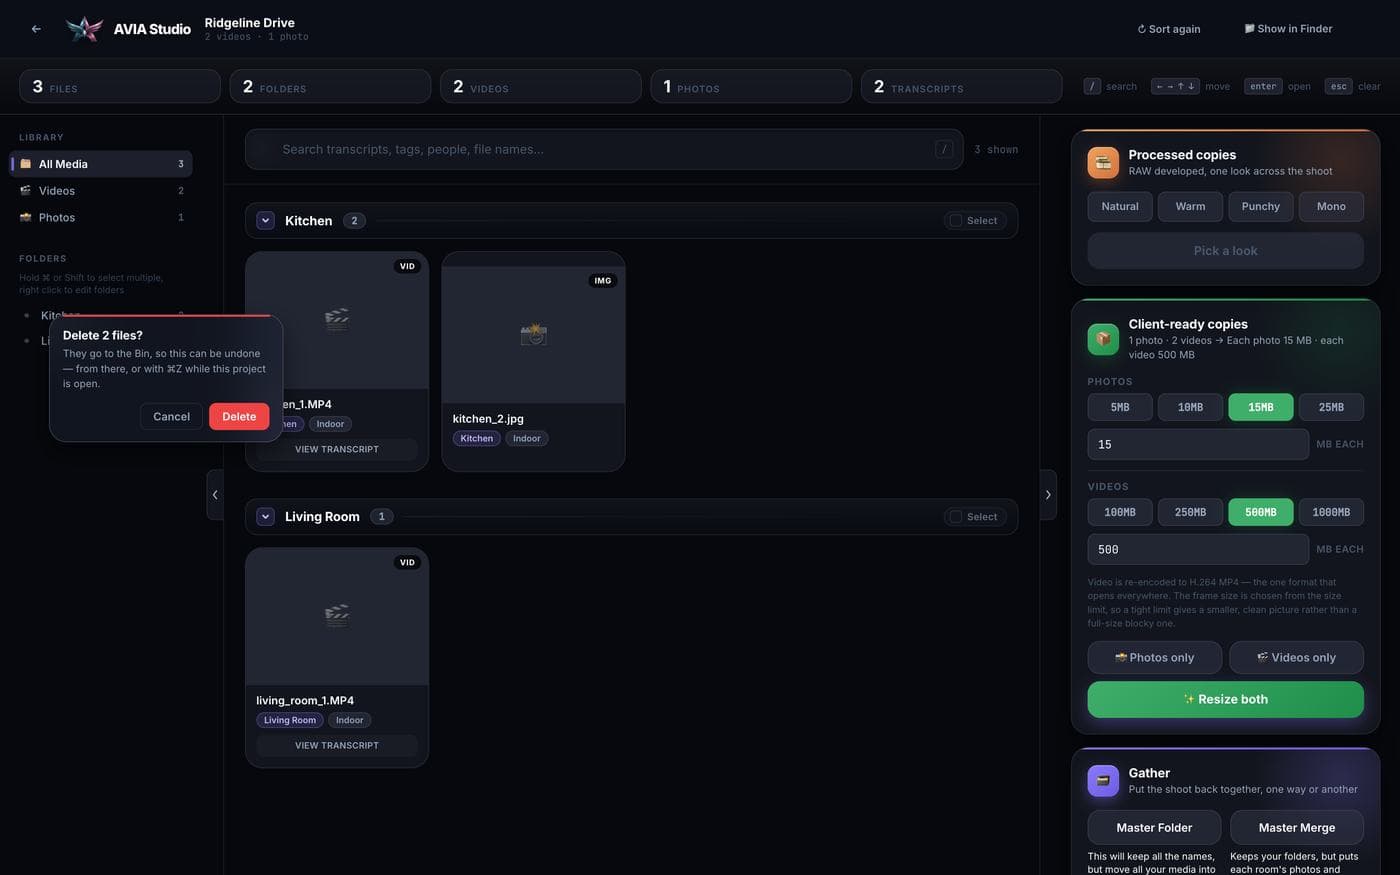Viewport: 1400px width, 875px height.
Task: Click the IMG badge on kitchen_2.jpg
Action: click(x=603, y=281)
